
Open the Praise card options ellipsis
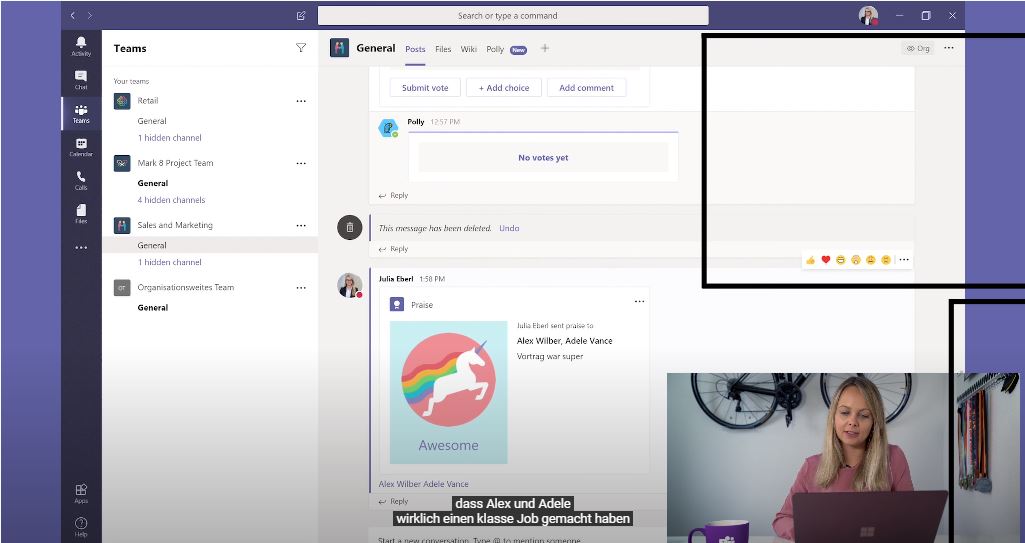(639, 301)
